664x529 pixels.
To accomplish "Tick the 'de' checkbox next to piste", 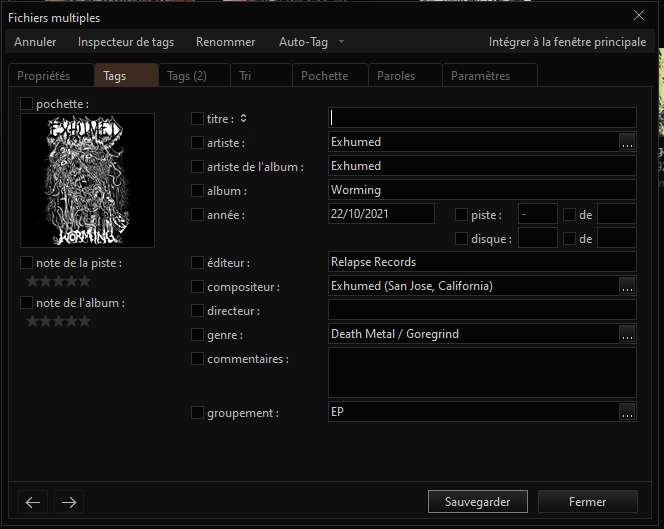I will pos(570,215).
